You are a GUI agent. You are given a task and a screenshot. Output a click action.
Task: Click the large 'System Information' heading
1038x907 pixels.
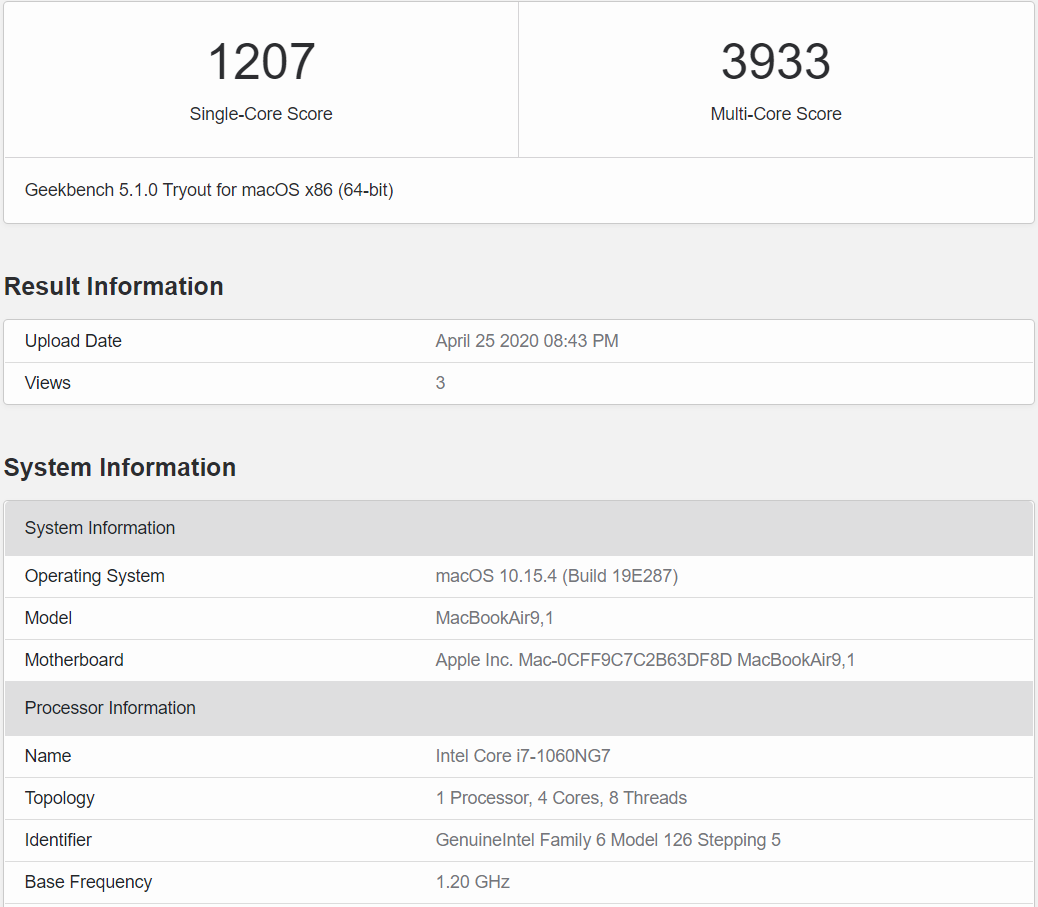coord(120,467)
